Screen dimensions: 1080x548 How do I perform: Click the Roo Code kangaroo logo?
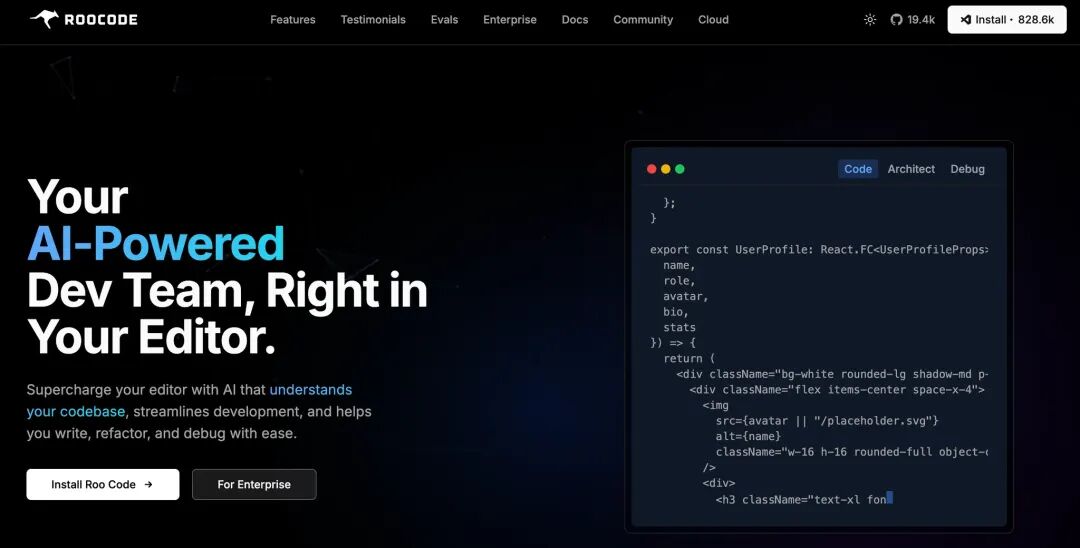click(44, 19)
